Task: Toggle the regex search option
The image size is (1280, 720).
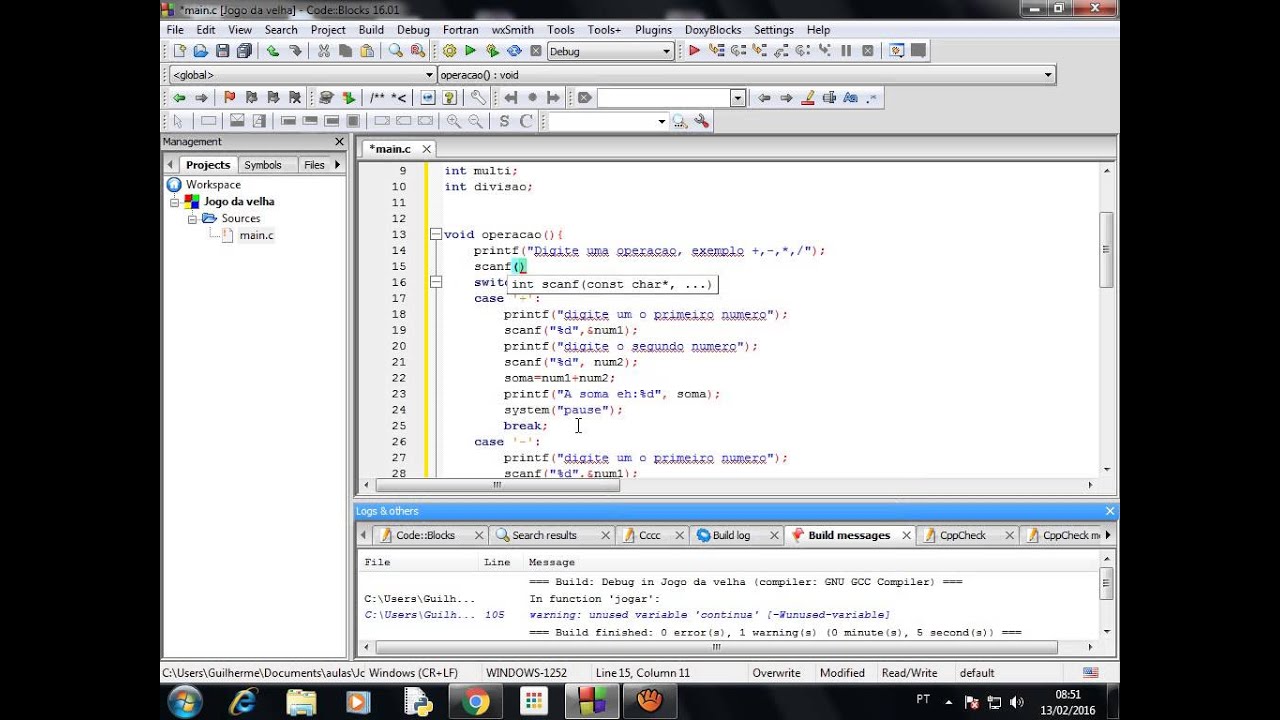Action: (x=872, y=97)
